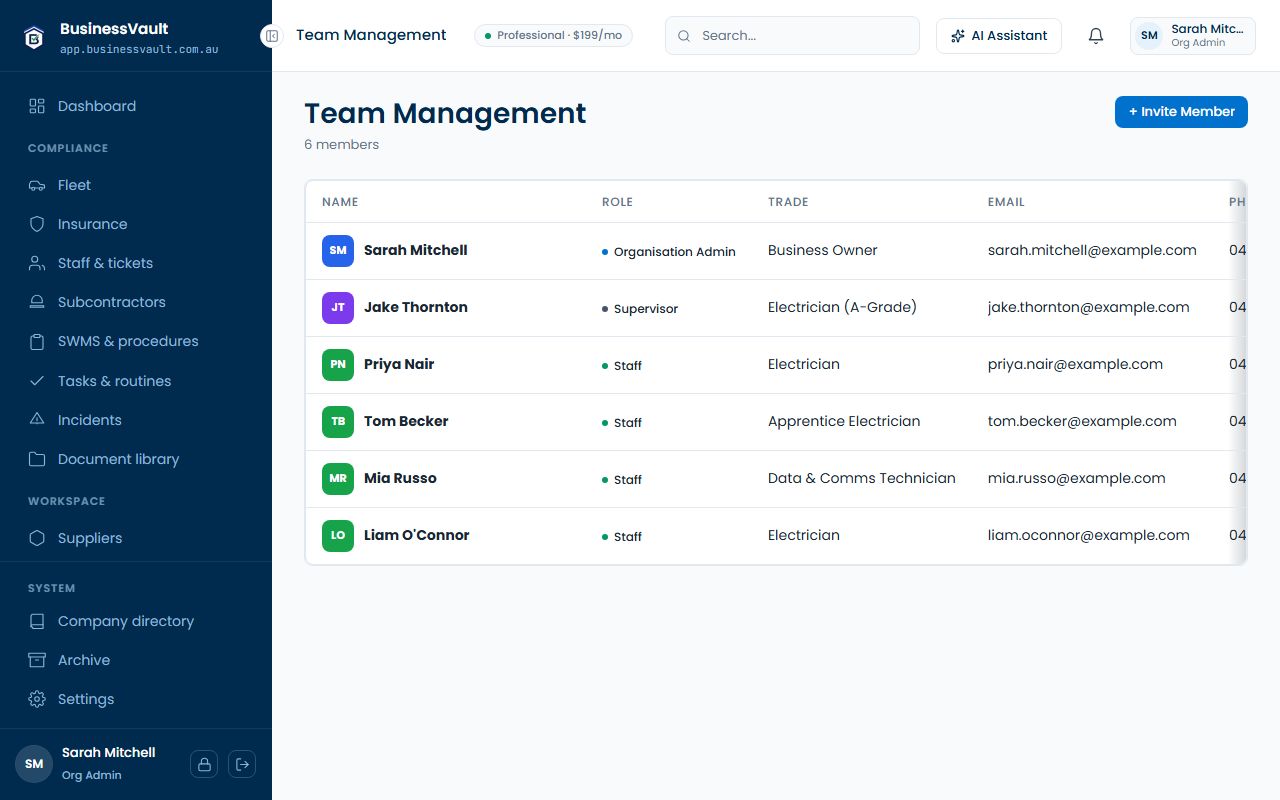Click Liam O'Connor's name
Image resolution: width=1280 pixels, height=800 pixels.
pos(416,535)
